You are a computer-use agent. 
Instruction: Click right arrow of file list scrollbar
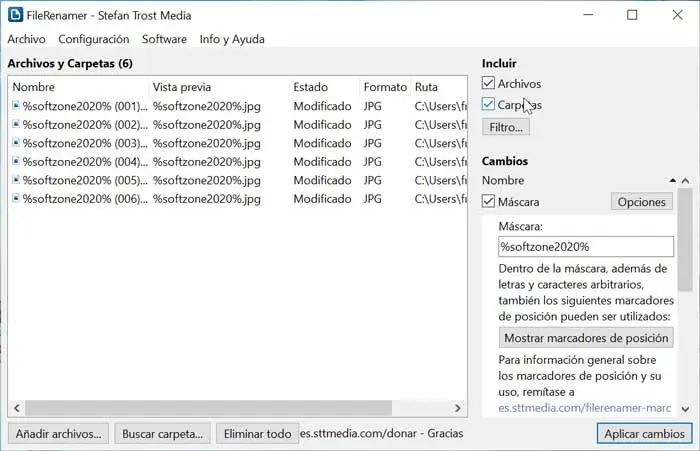458,408
